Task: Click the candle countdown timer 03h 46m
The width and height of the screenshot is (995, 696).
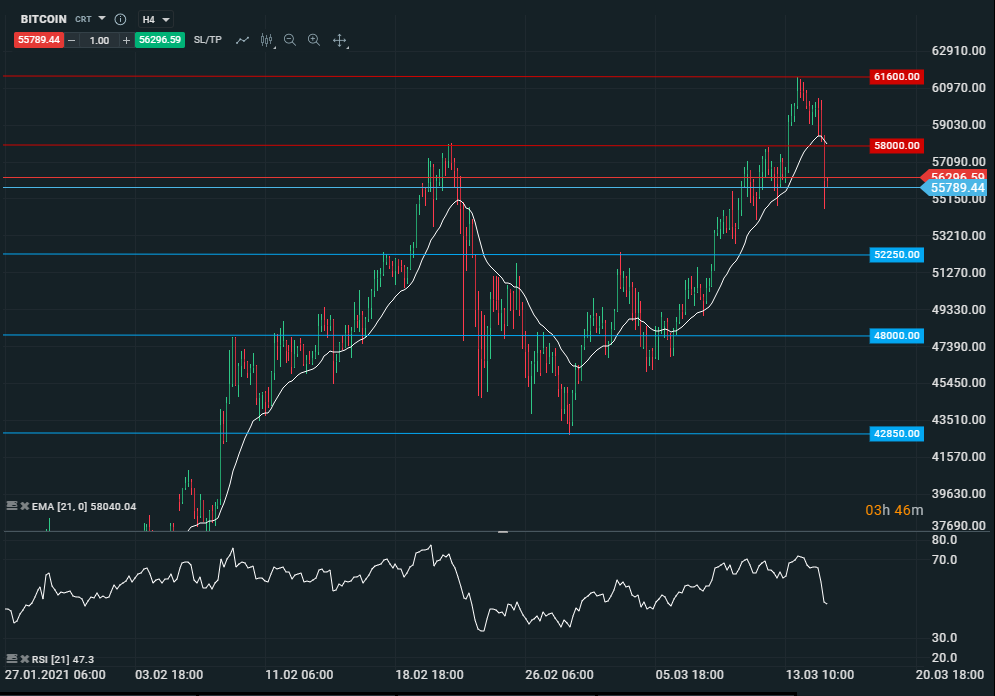Action: [x=894, y=510]
